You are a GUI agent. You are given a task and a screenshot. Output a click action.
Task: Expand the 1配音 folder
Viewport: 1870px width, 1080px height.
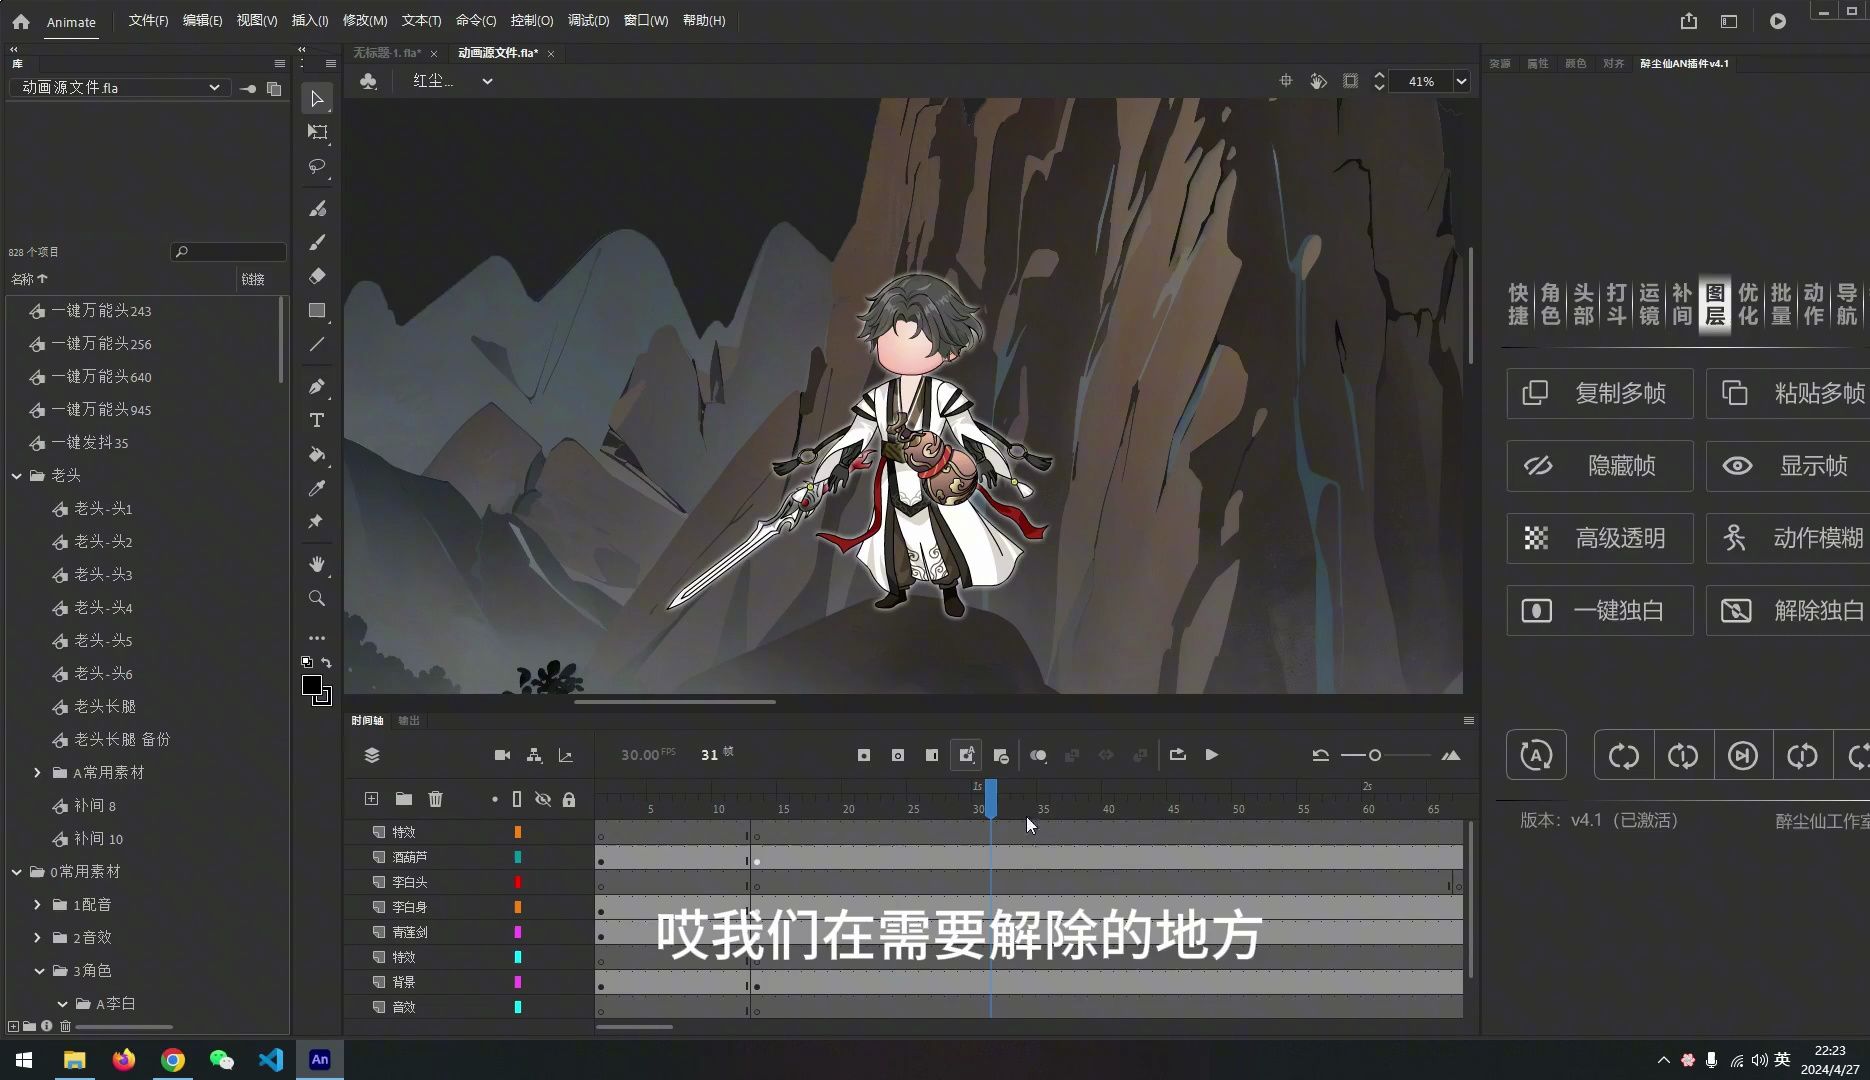click(37, 905)
